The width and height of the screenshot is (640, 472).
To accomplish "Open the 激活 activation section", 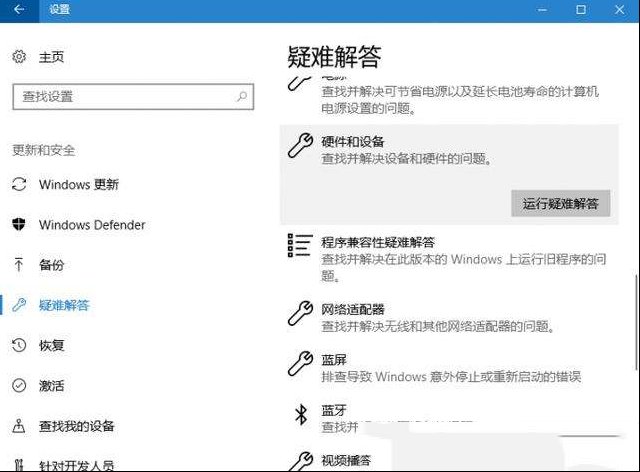I will click(51, 385).
